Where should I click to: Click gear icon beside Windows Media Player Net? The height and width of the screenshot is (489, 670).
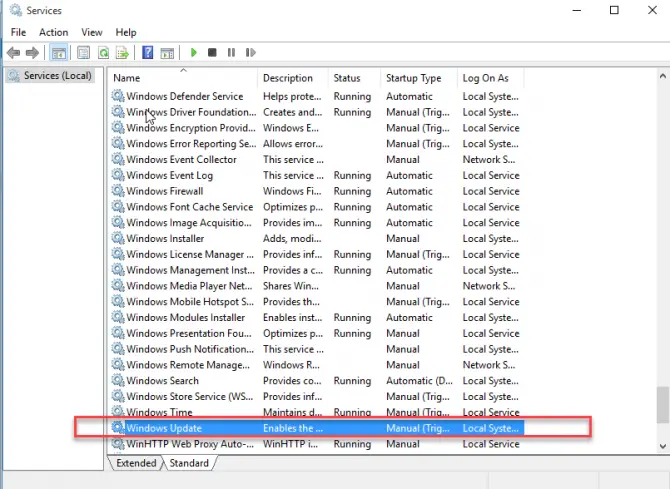coord(118,286)
